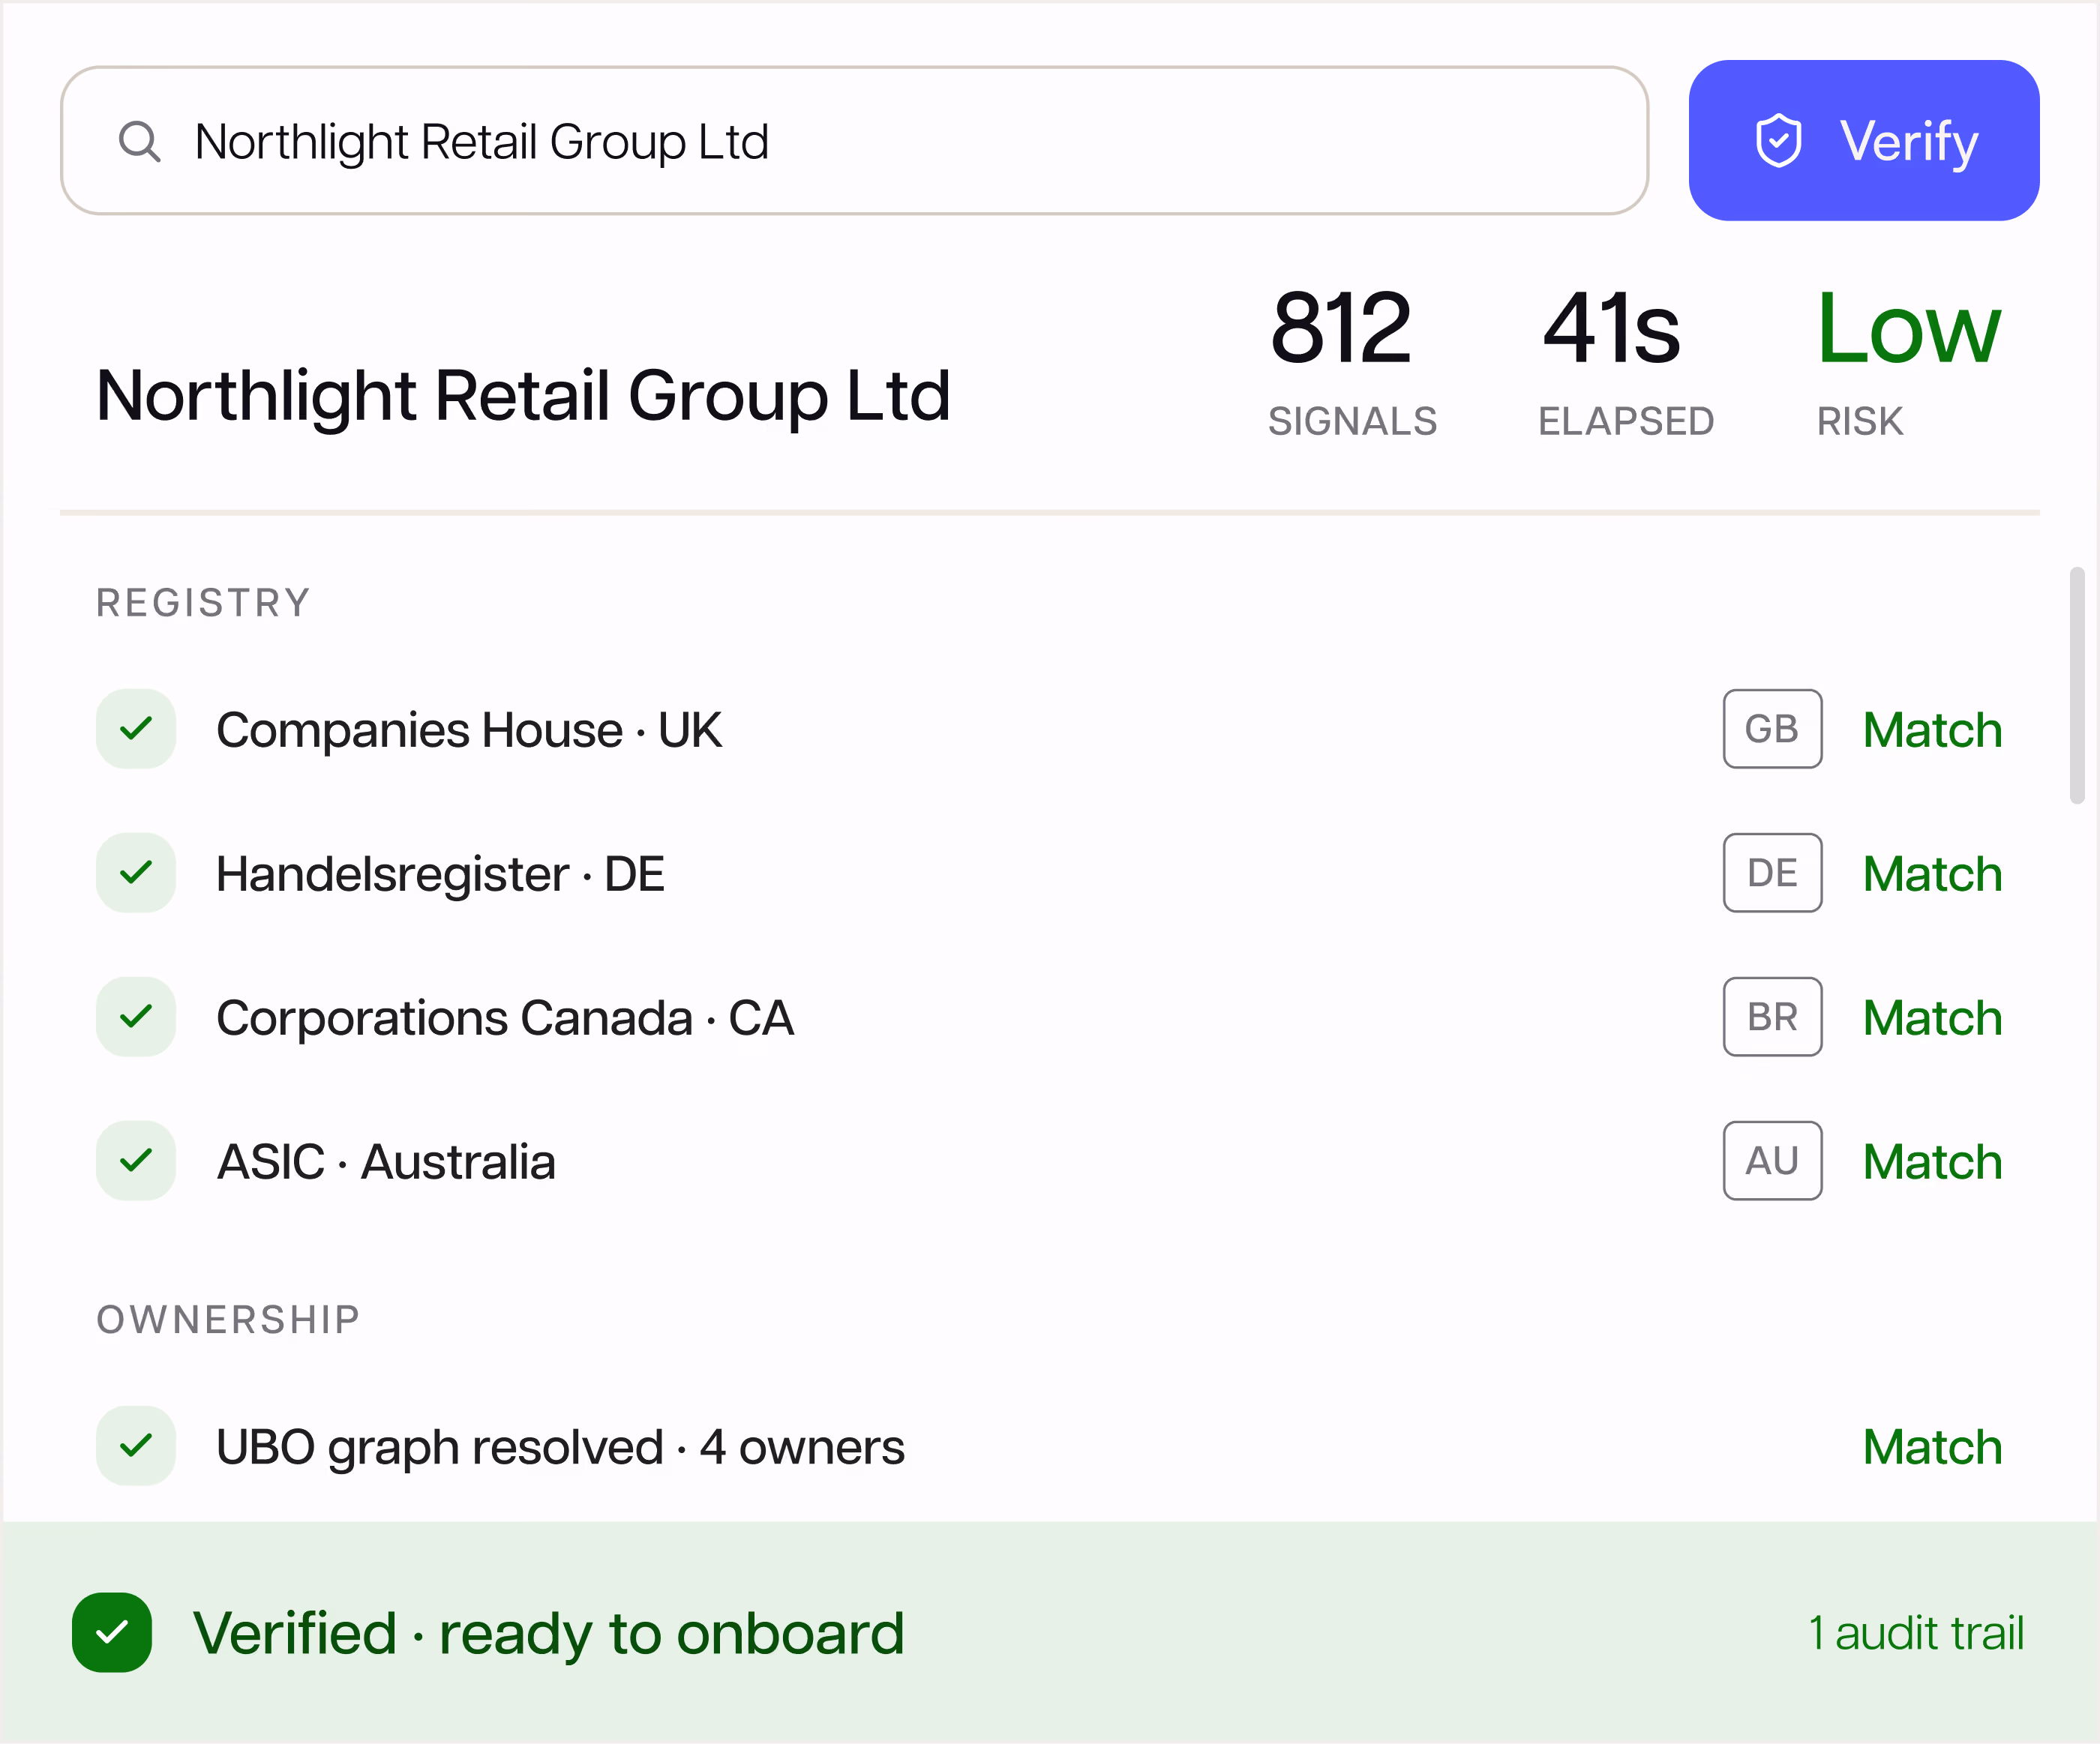This screenshot has width=2100, height=1744.
Task: Click the SIGNALS label
Action: 1352,421
